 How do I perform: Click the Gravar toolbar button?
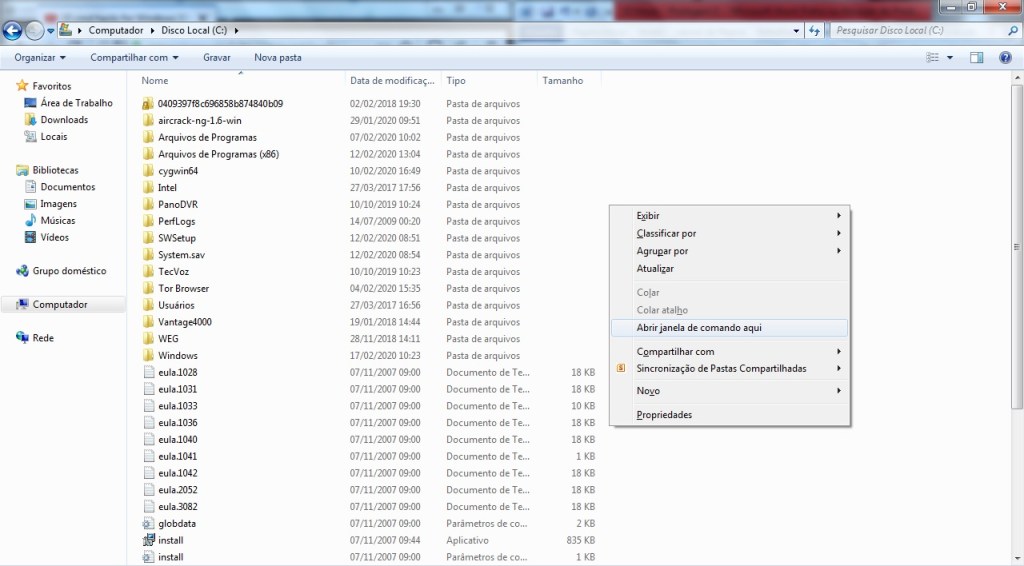click(217, 58)
